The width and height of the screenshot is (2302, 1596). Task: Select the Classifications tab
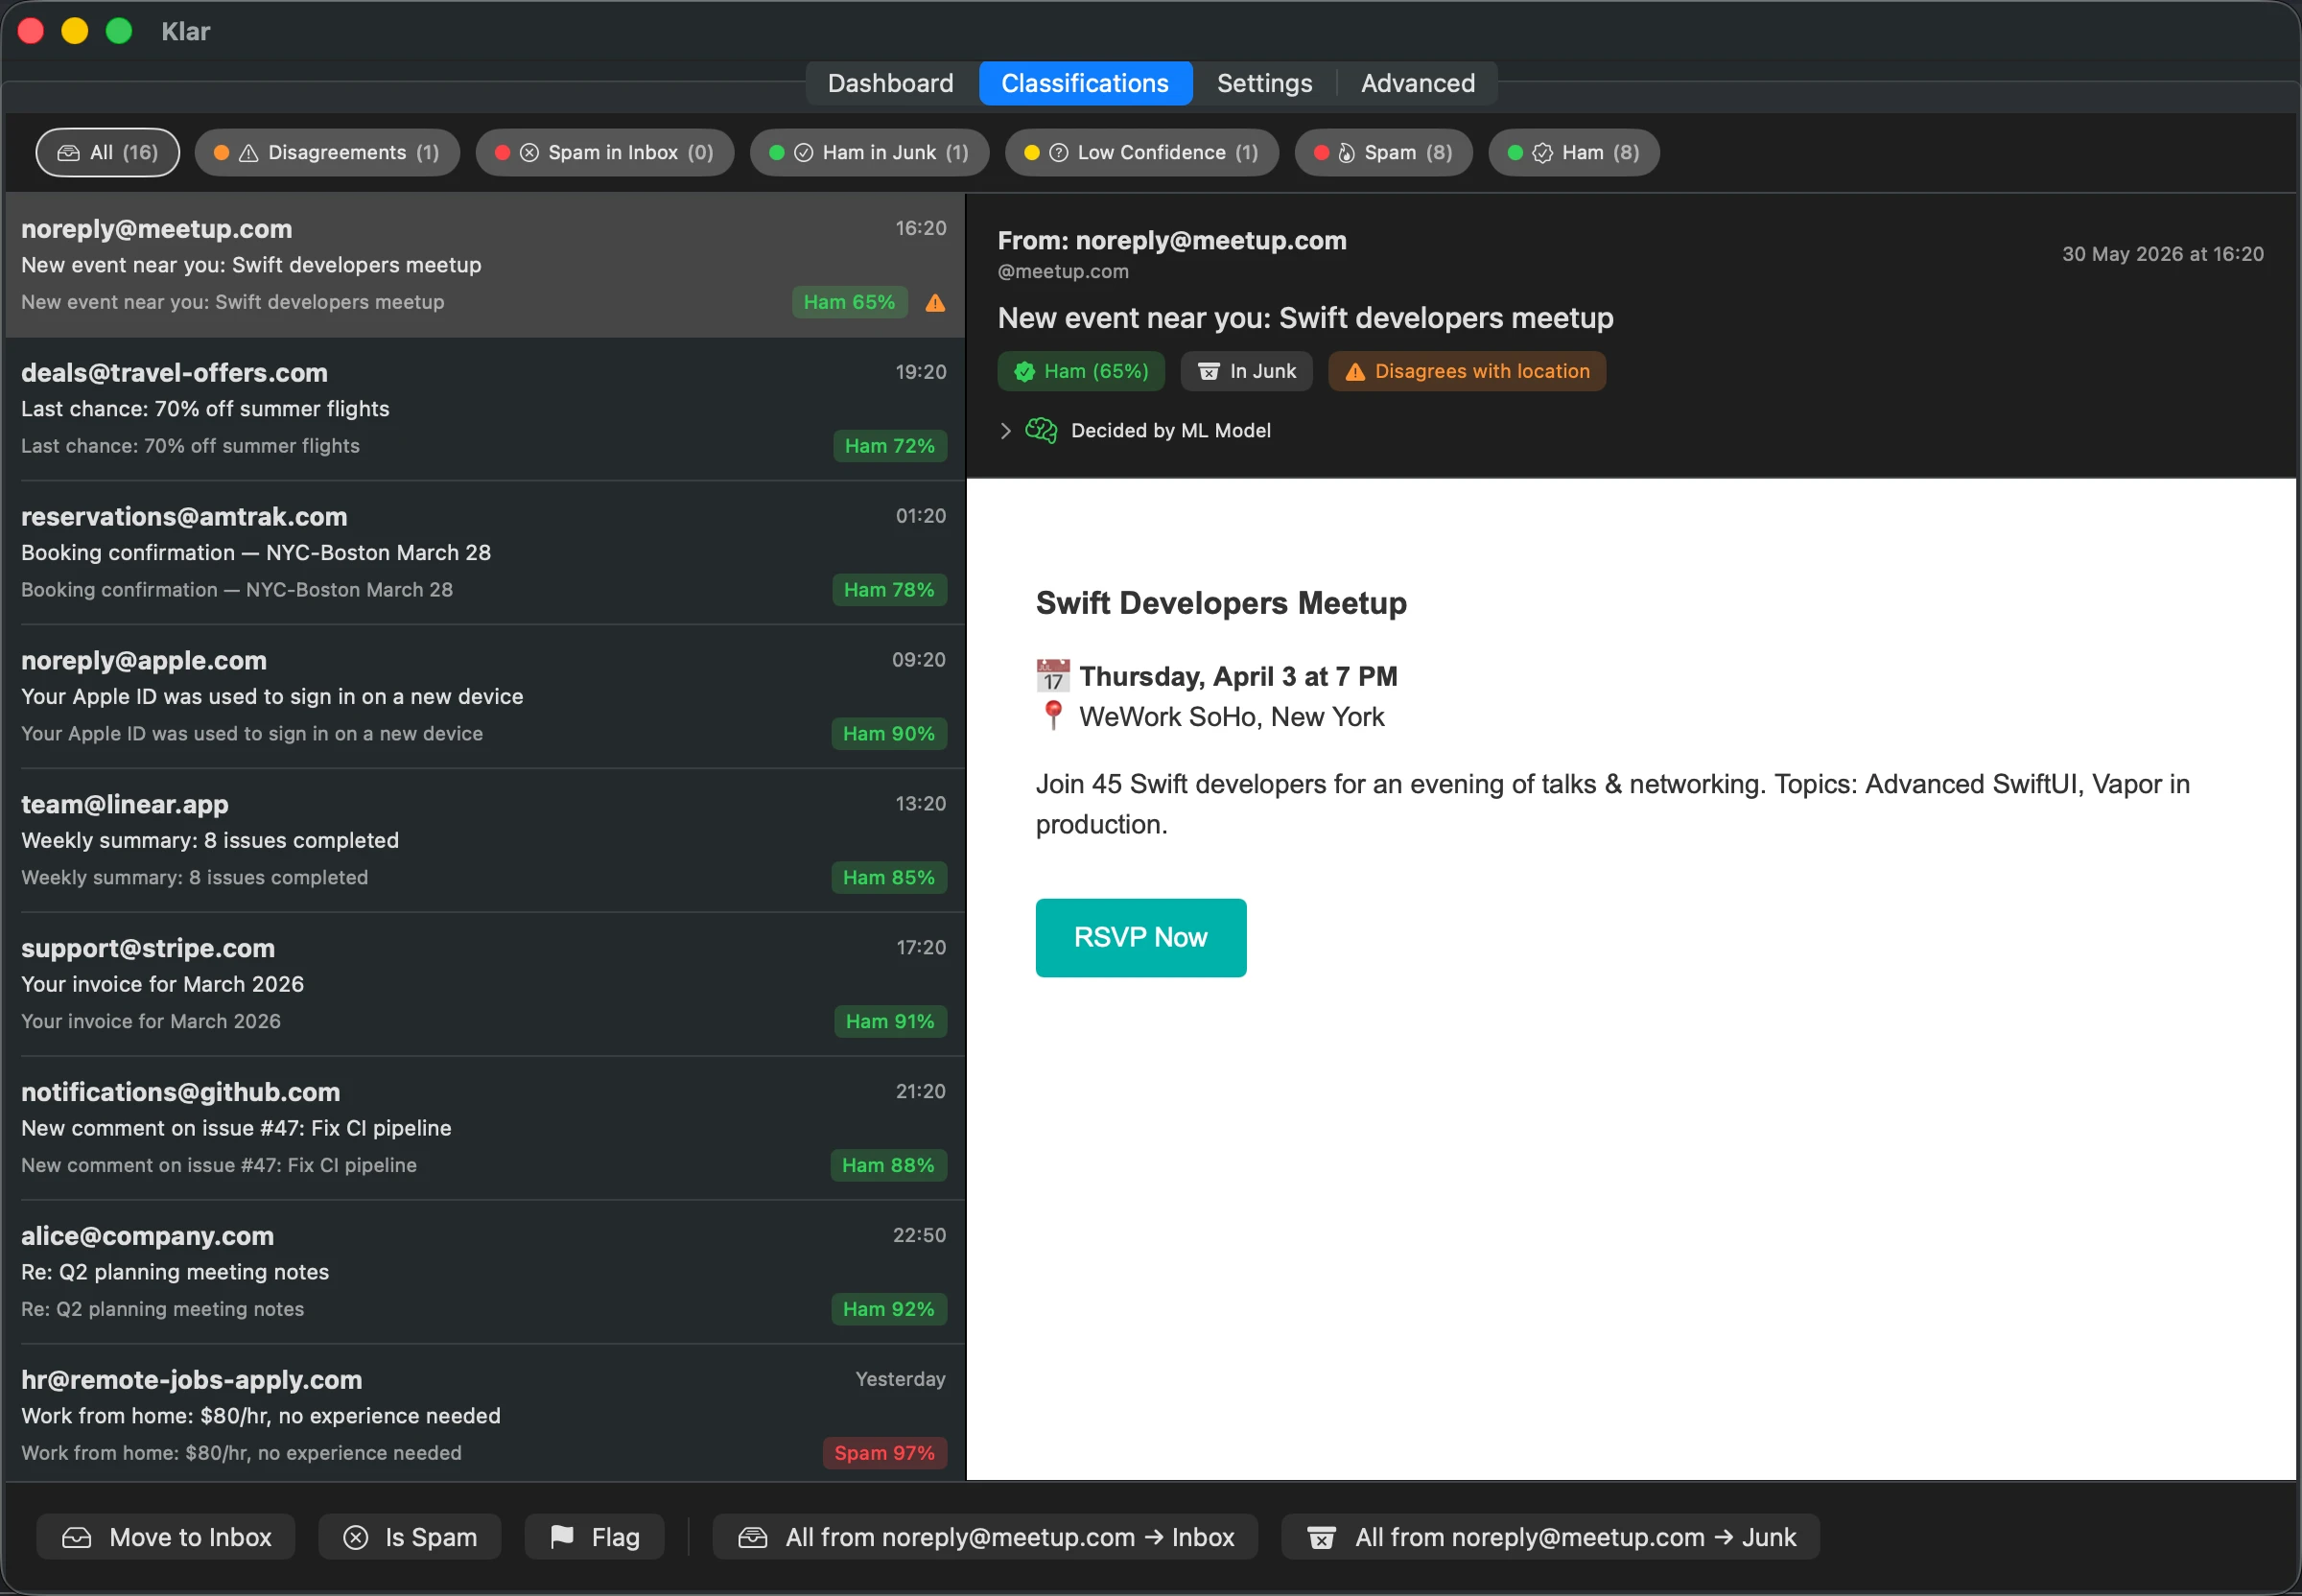pos(1085,83)
